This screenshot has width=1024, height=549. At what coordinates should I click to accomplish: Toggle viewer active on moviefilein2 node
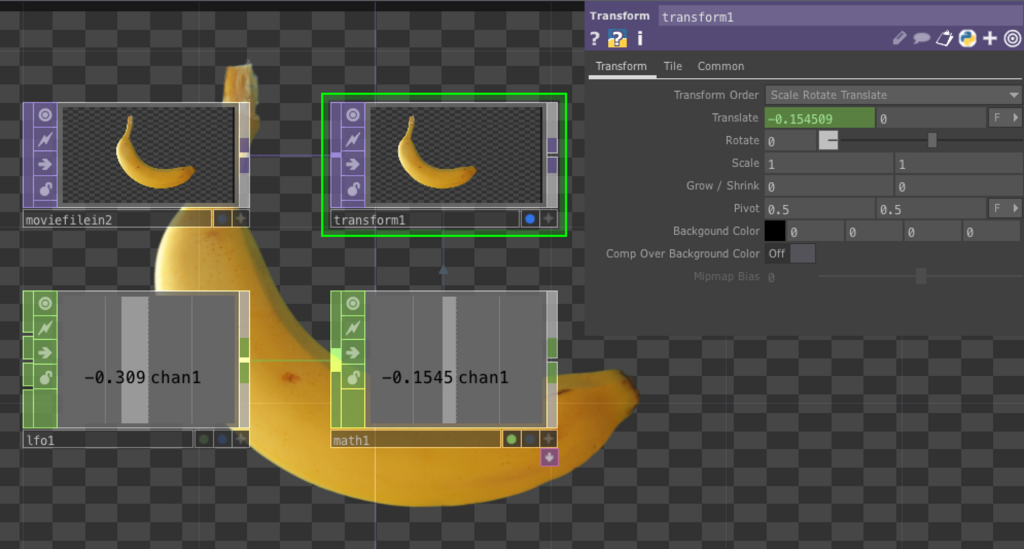click(45, 115)
